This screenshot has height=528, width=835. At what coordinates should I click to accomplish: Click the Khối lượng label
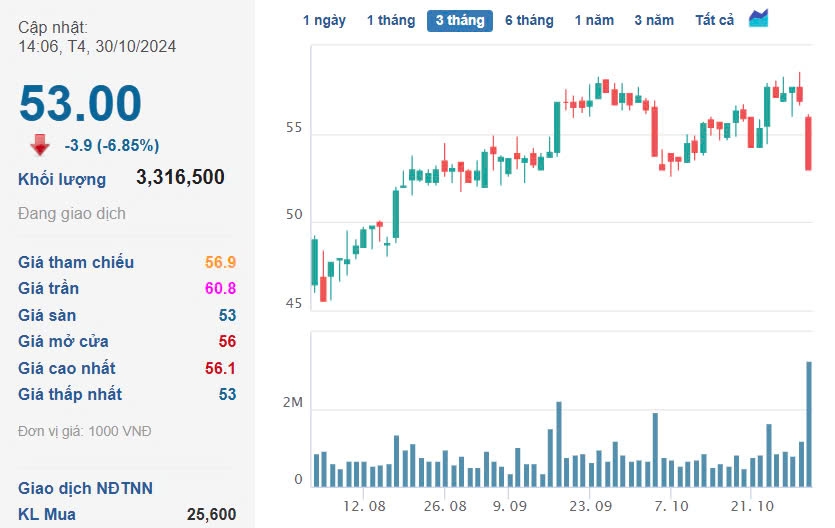click(62, 179)
